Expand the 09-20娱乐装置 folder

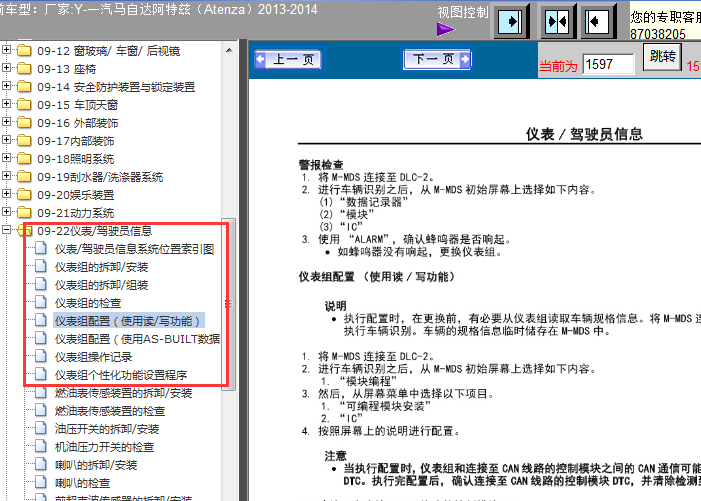6,194
